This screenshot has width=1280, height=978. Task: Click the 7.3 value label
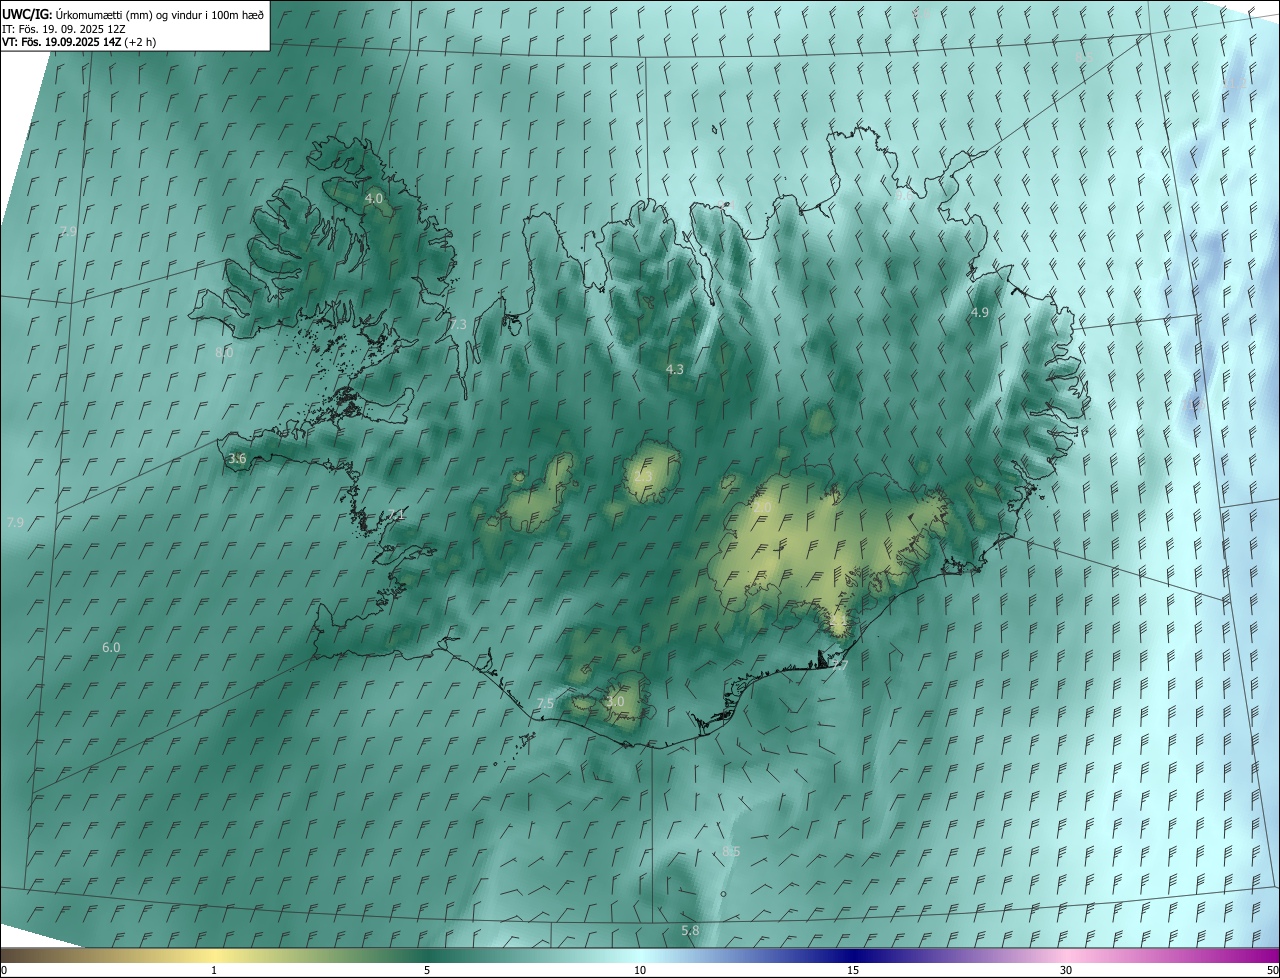click(458, 325)
